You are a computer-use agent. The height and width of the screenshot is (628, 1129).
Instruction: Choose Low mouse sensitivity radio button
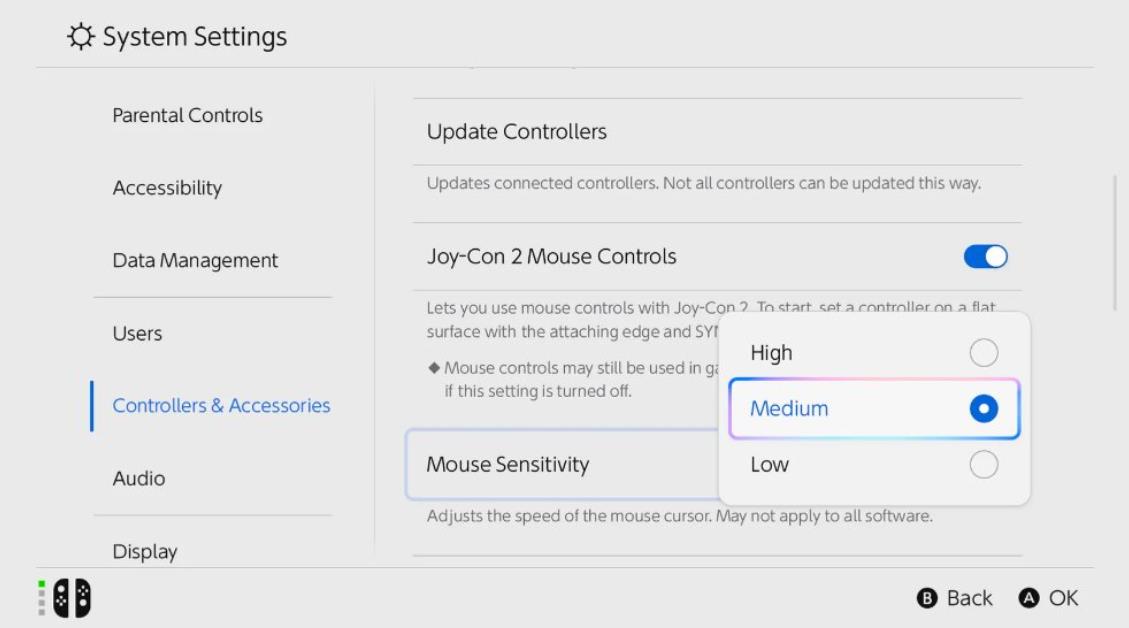983,465
